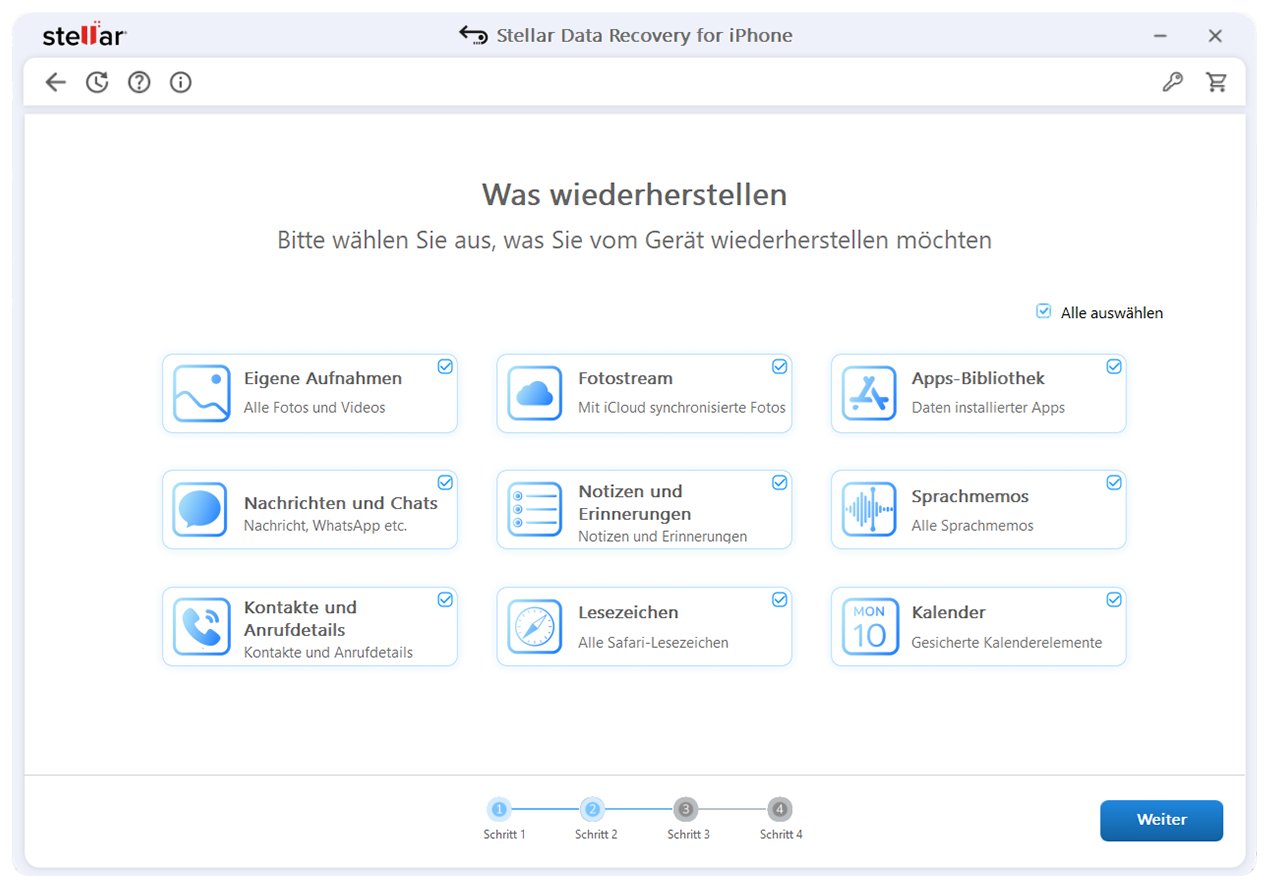Click the Kalender MON 10 icon
The image size is (1267, 889).
869,627
